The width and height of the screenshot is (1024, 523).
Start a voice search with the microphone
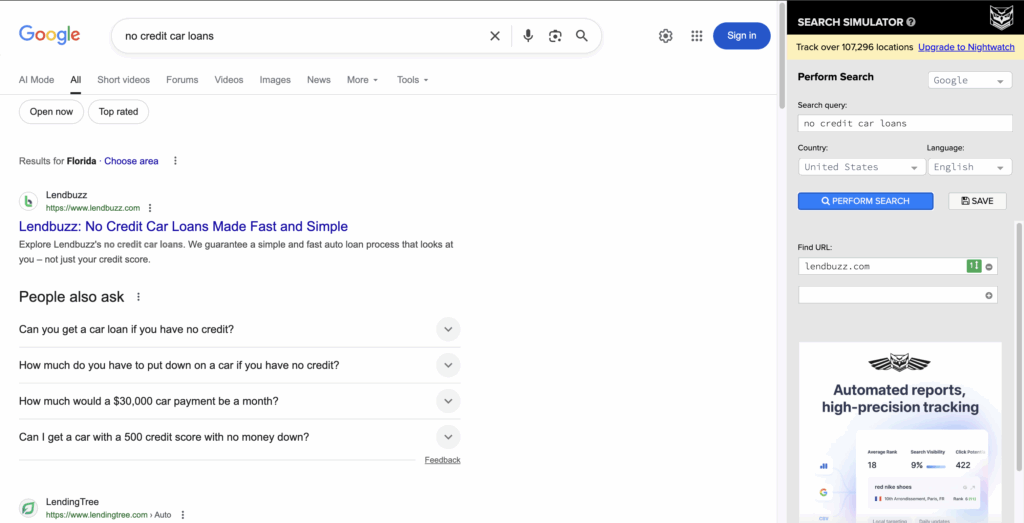tap(528, 36)
